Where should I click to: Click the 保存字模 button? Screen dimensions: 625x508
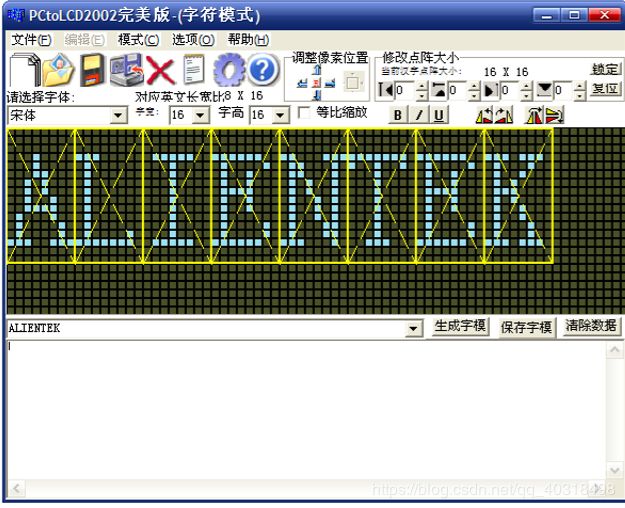pyautogui.click(x=526, y=327)
